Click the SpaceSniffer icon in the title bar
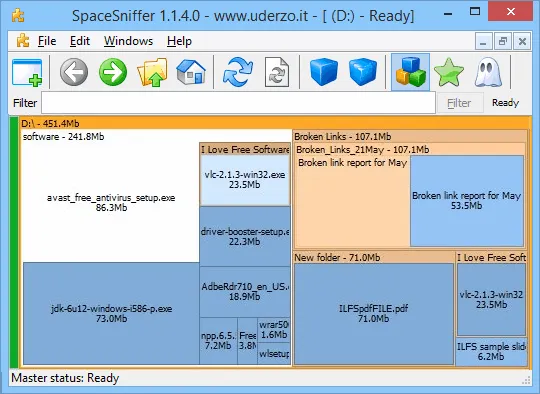This screenshot has width=540, height=394. click(x=18, y=15)
